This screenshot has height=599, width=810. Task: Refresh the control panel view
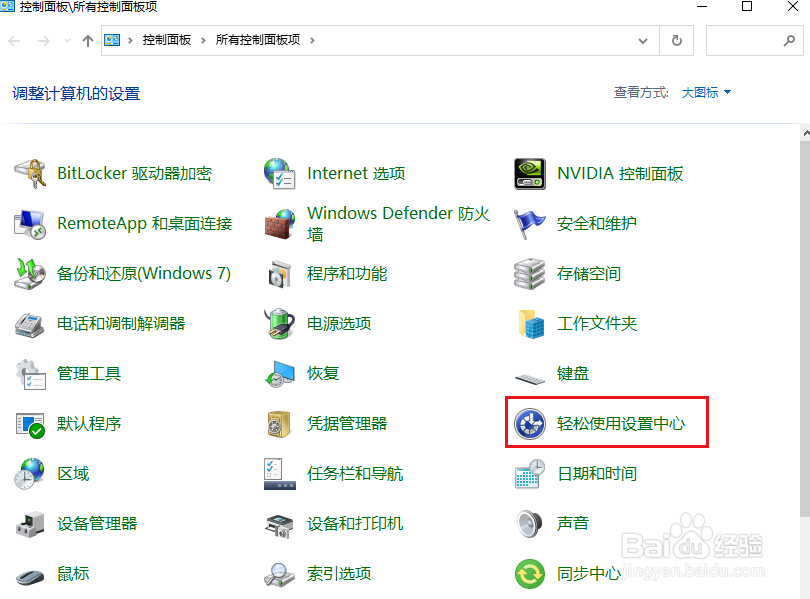[x=677, y=40]
